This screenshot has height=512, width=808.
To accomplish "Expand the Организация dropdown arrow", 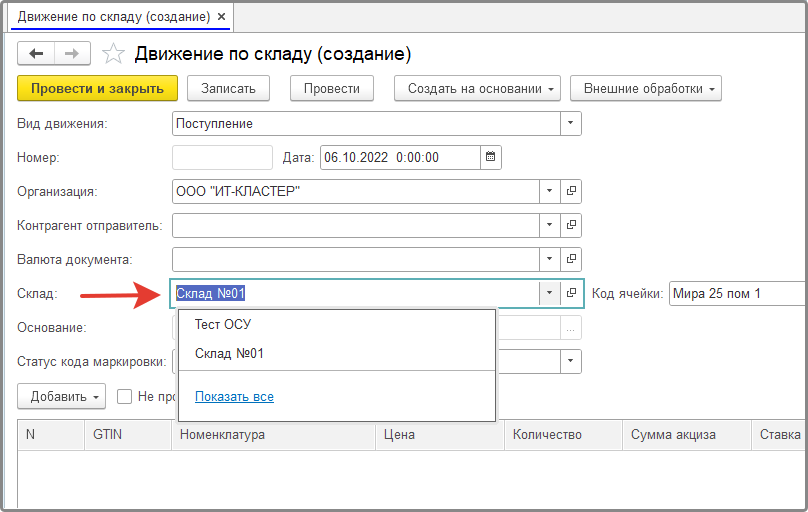I will tap(549, 191).
